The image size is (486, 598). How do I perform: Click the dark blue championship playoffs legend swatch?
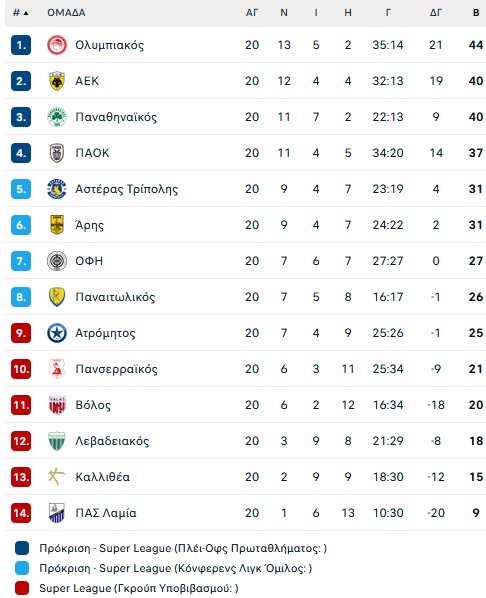pos(22,548)
